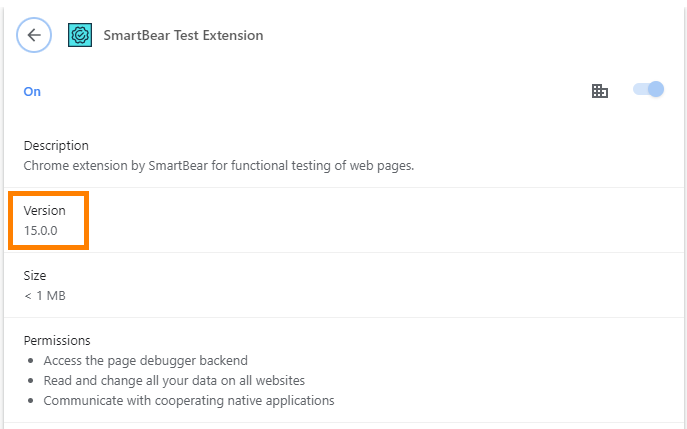Select 'Access the page debugger backend' permission text
Image resolution: width=687 pixels, height=429 pixels.
(x=145, y=360)
